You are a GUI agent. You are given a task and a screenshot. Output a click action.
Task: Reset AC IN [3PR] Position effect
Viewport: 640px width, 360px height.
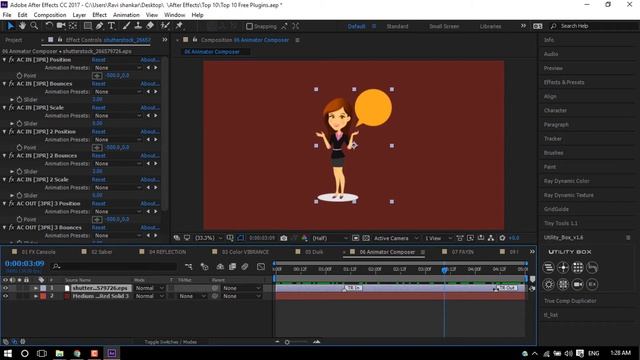pyautogui.click(x=98, y=60)
